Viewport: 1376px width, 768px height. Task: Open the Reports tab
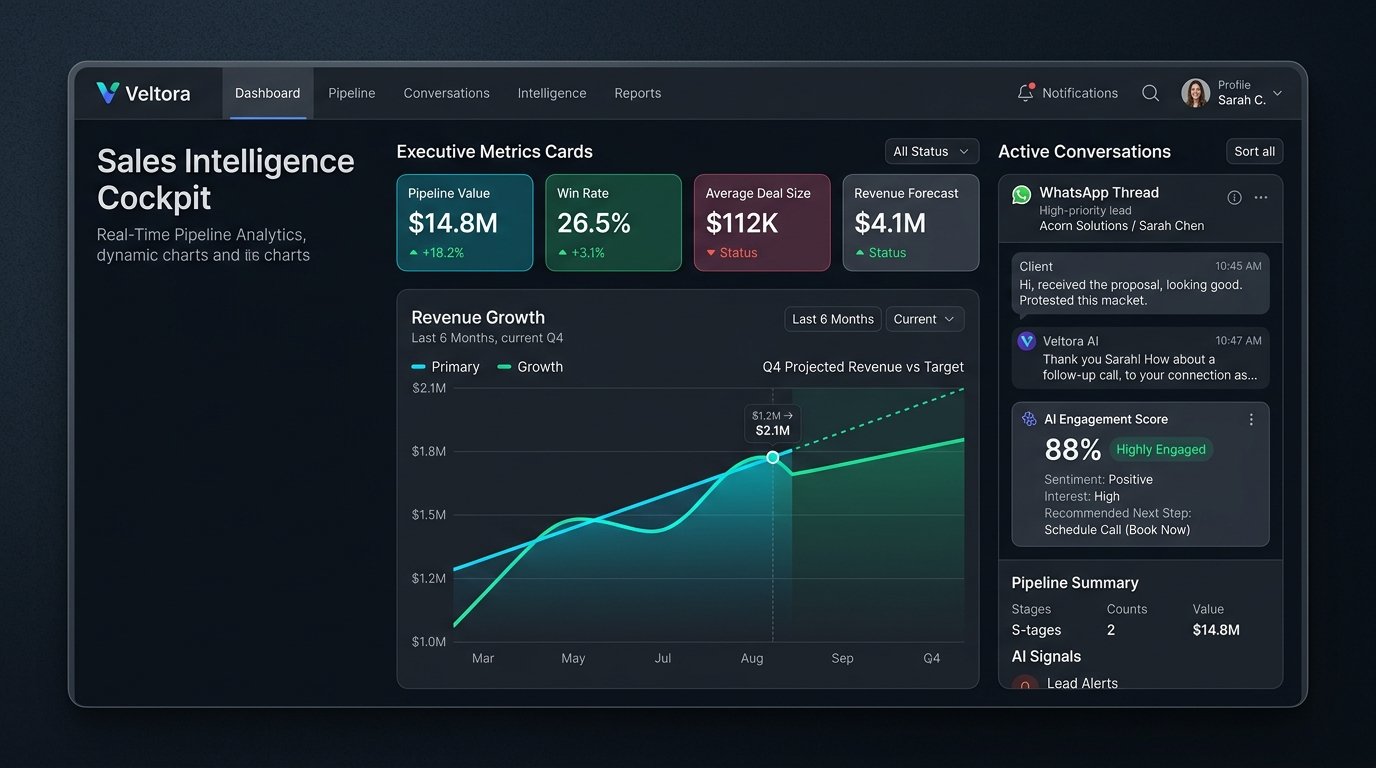[x=638, y=93]
